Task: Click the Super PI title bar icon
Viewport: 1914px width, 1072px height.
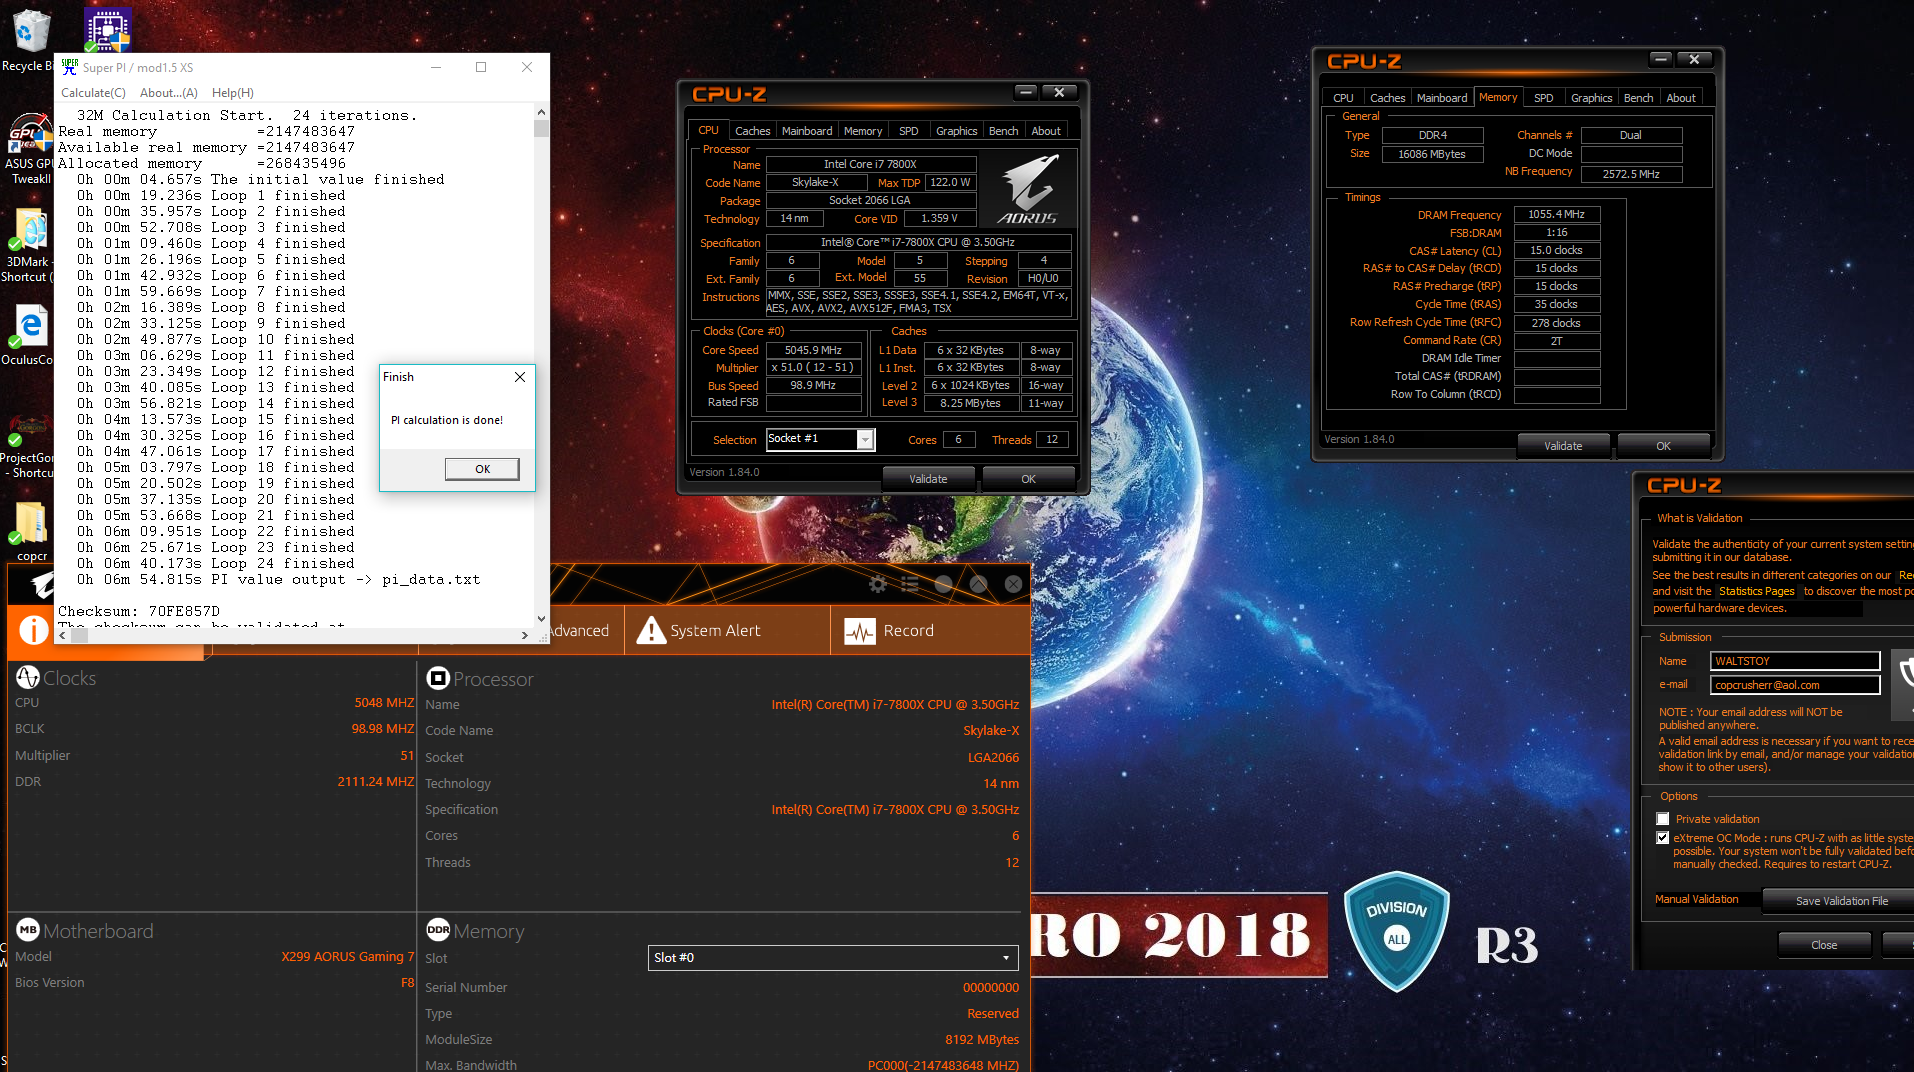Action: coord(69,67)
